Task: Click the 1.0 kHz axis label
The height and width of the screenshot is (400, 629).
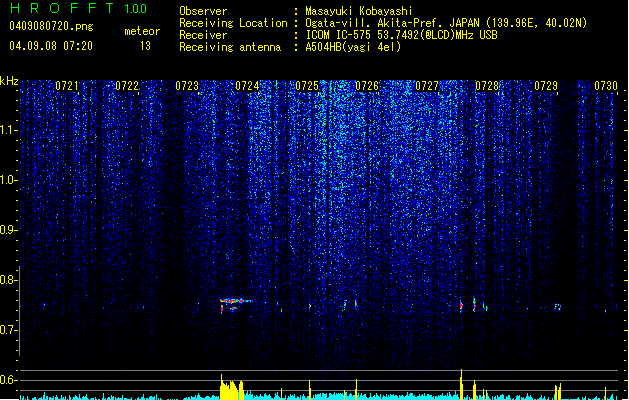Action: [9, 180]
